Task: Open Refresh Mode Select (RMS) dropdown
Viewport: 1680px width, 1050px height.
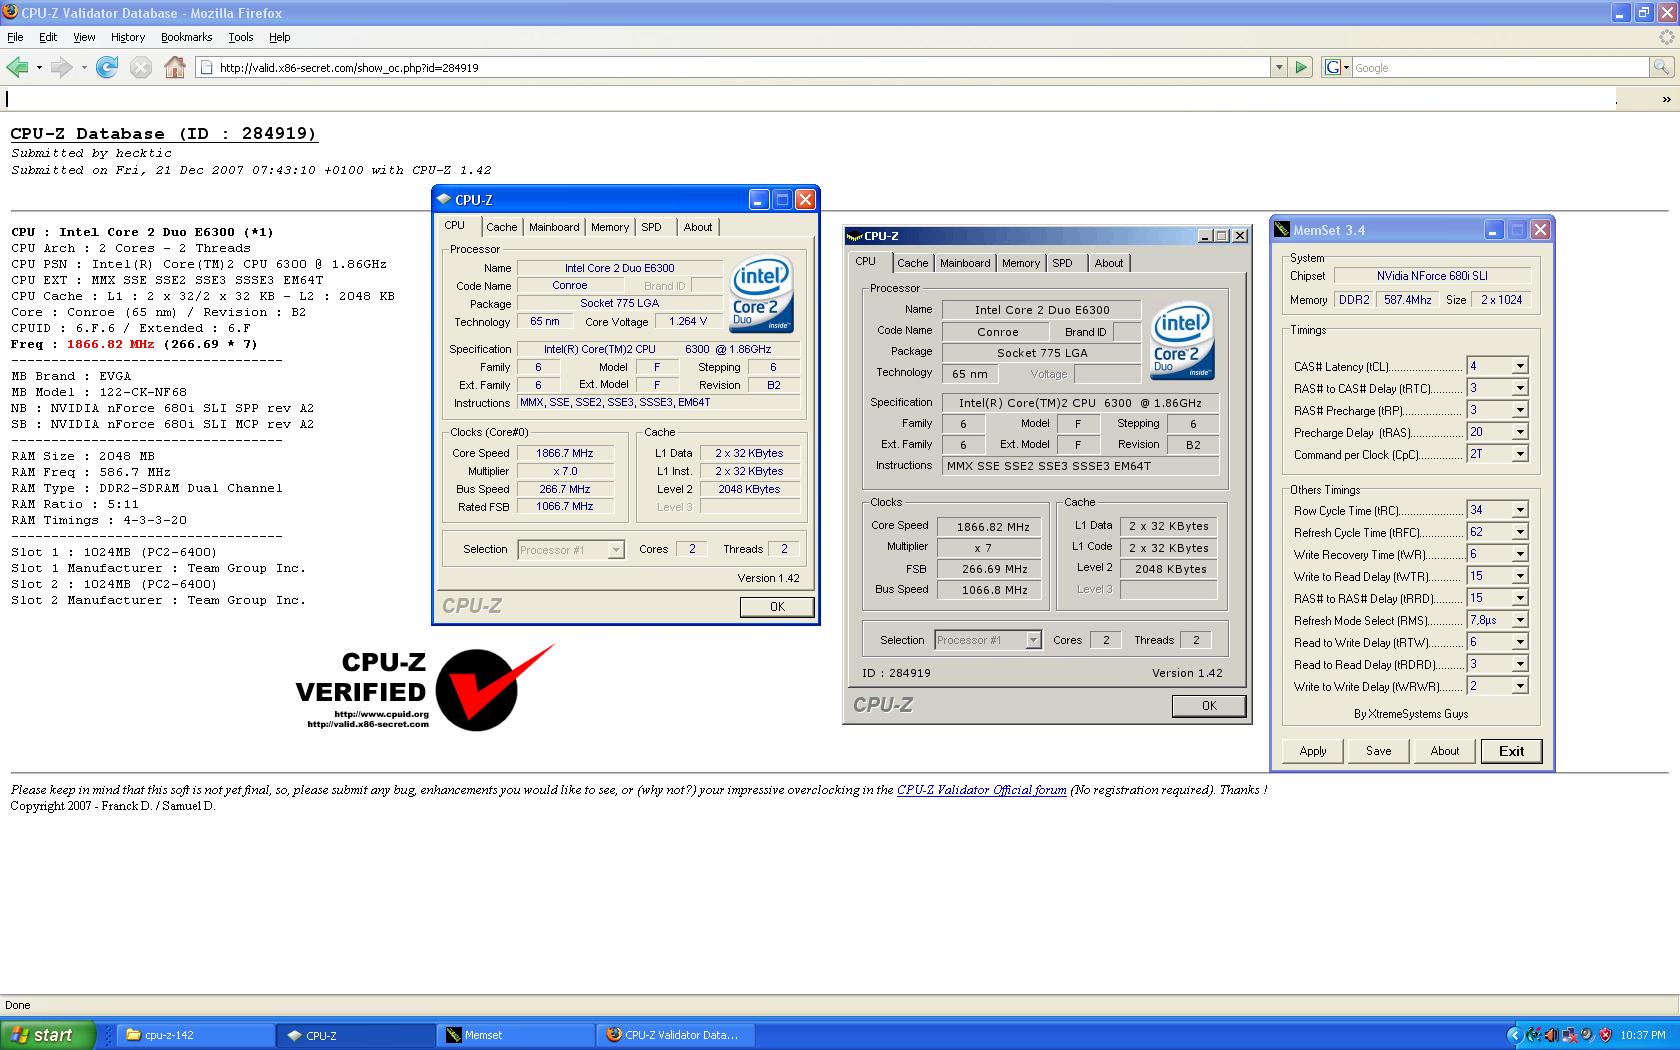Action: [x=1519, y=620]
